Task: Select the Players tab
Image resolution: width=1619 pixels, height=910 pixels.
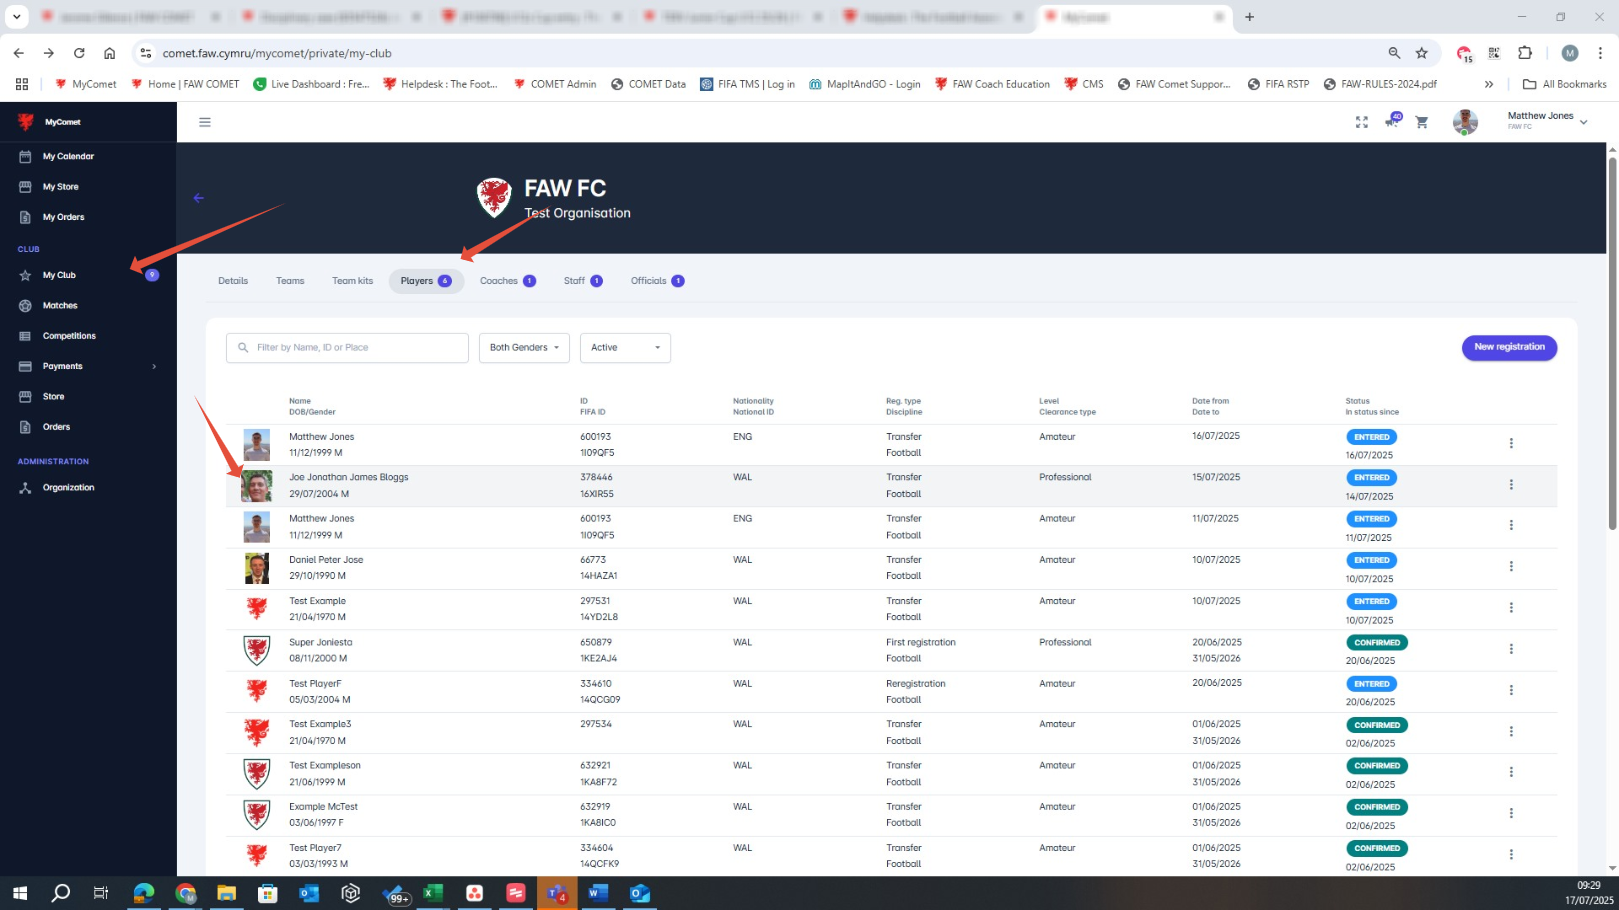Action: click(x=426, y=281)
